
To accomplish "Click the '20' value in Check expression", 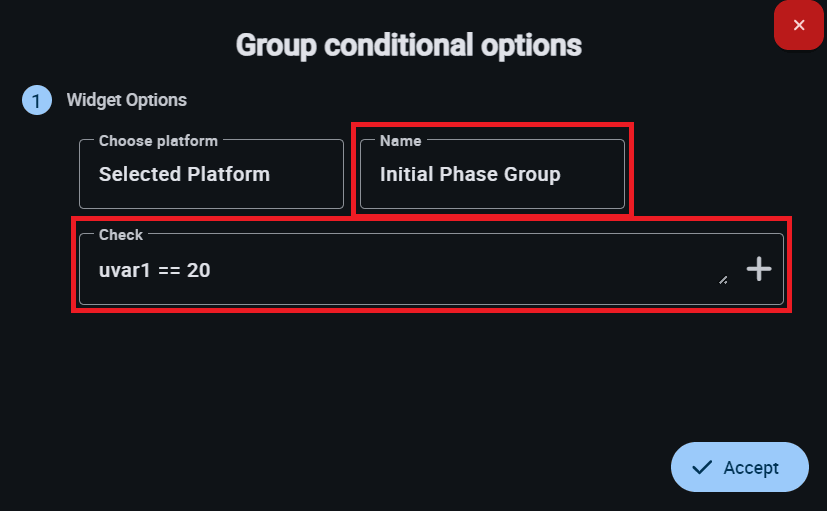I will coord(198,270).
